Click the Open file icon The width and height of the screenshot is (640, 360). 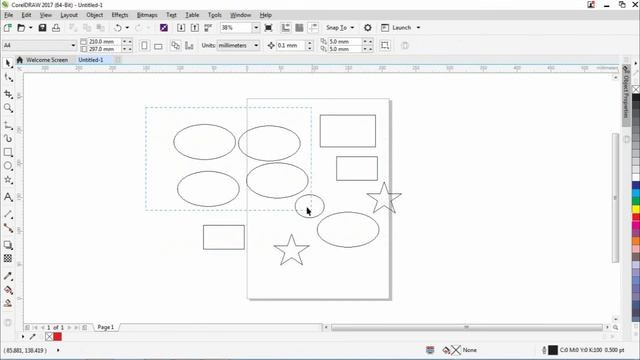(x=21, y=28)
